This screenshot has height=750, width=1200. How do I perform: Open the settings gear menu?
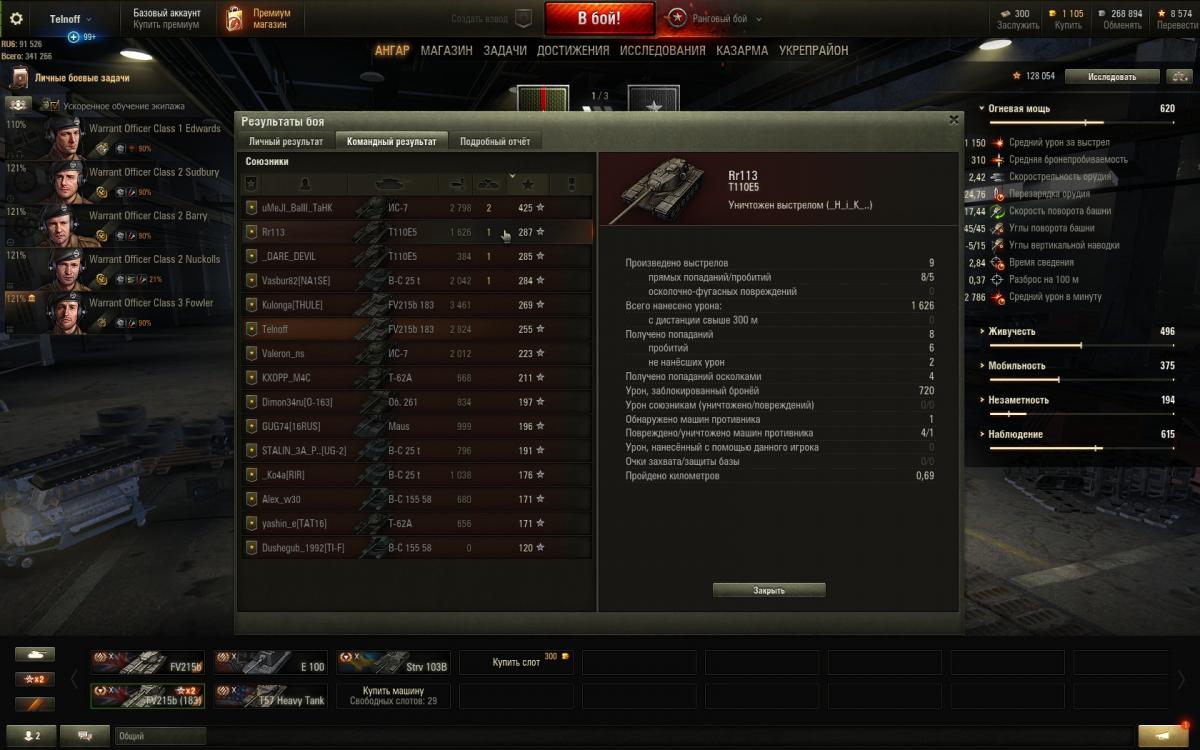coord(16,18)
